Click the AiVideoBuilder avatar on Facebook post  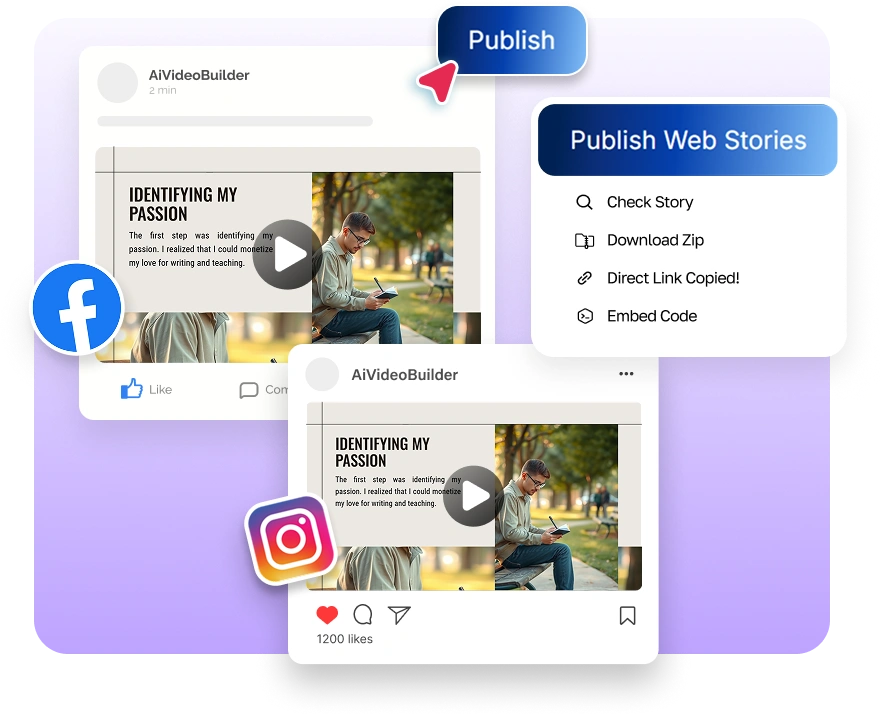118,82
